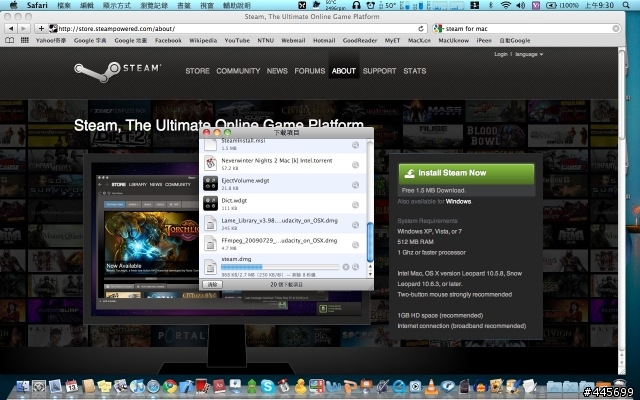Viewport: 640px width, 400px height.
Task: Open volume control in the menu bar
Action: (x=520, y=5)
